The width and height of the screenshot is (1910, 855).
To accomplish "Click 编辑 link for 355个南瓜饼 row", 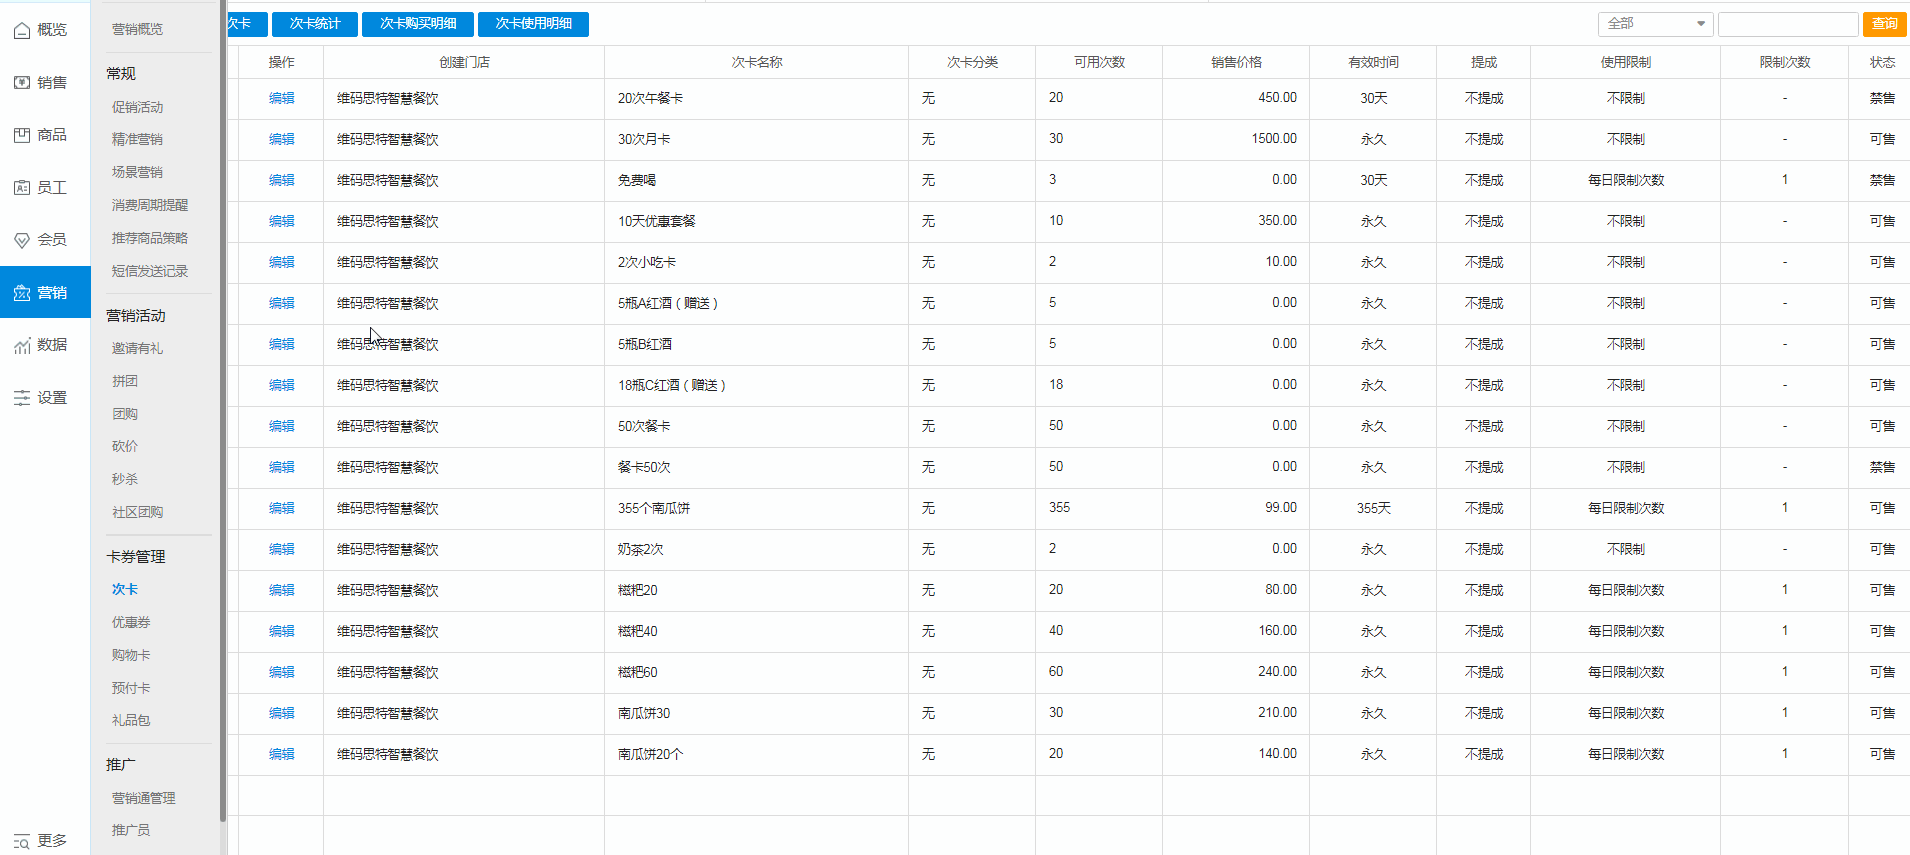I will (x=282, y=509).
